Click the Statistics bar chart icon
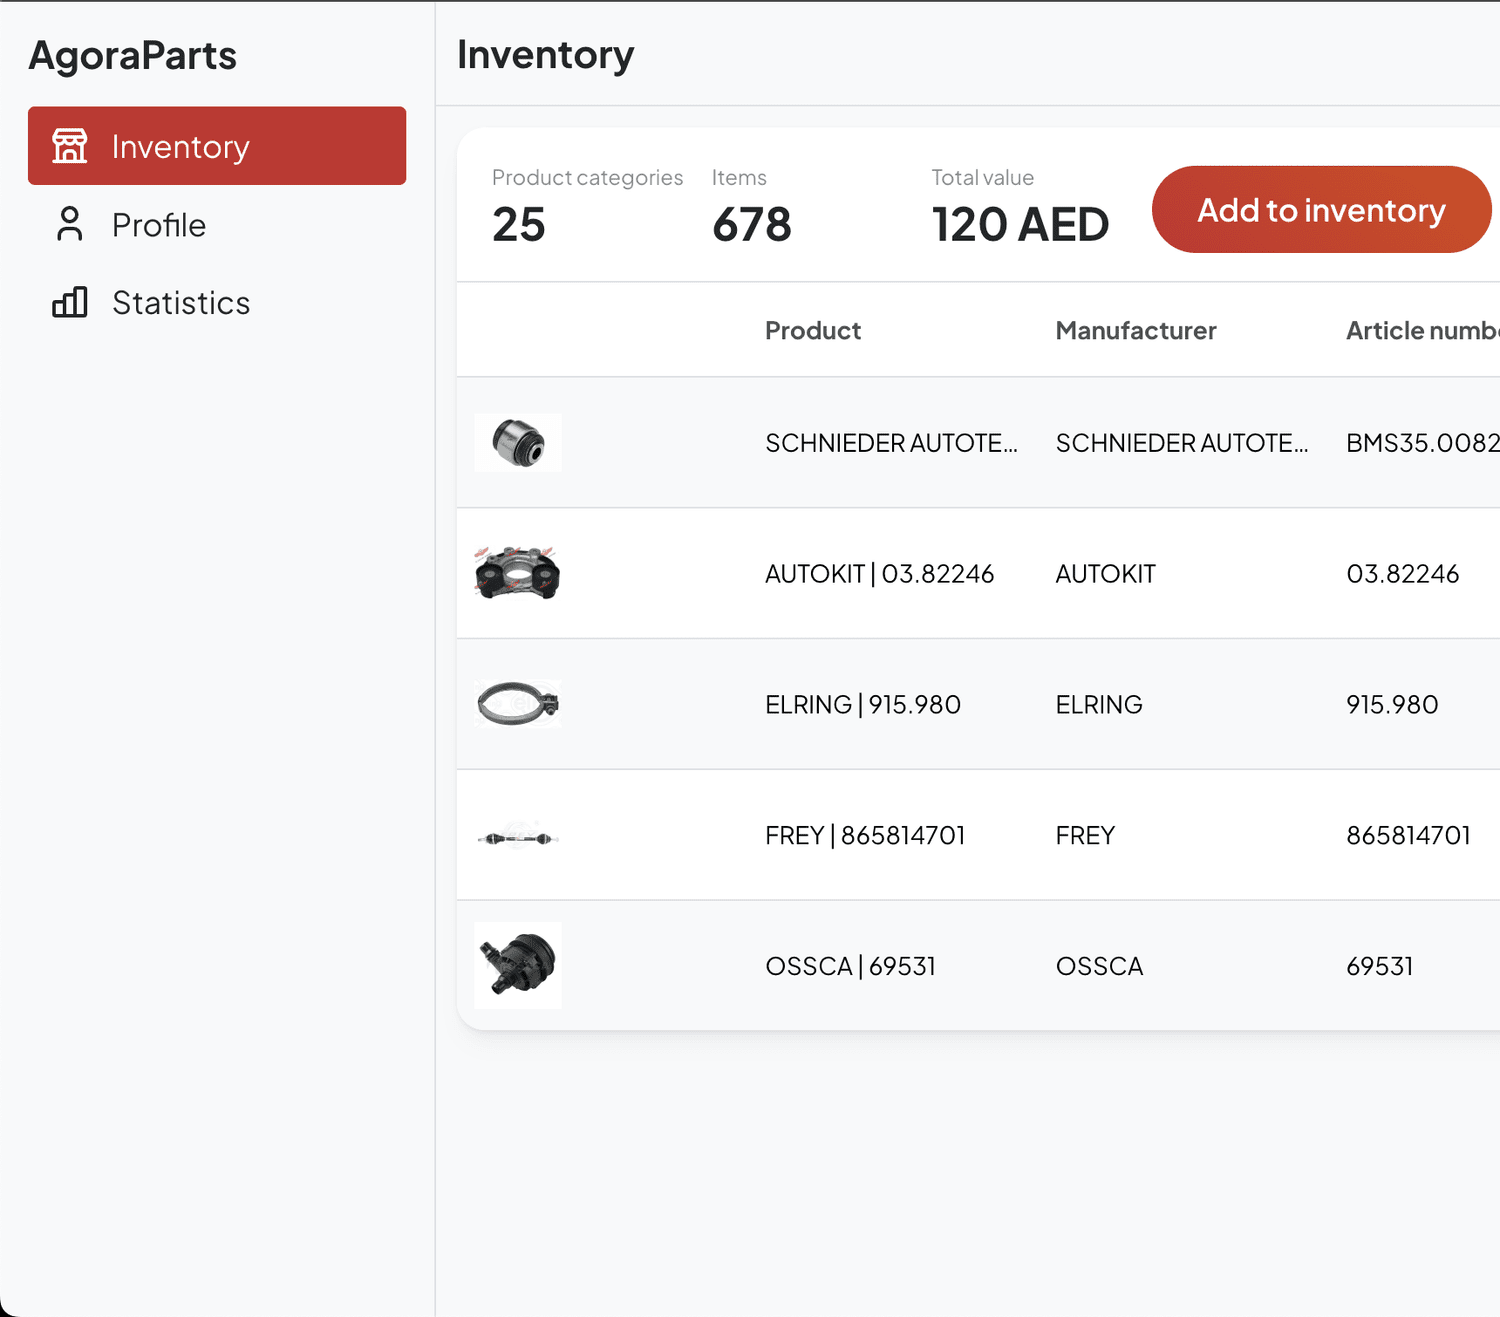1500x1317 pixels. click(x=70, y=302)
